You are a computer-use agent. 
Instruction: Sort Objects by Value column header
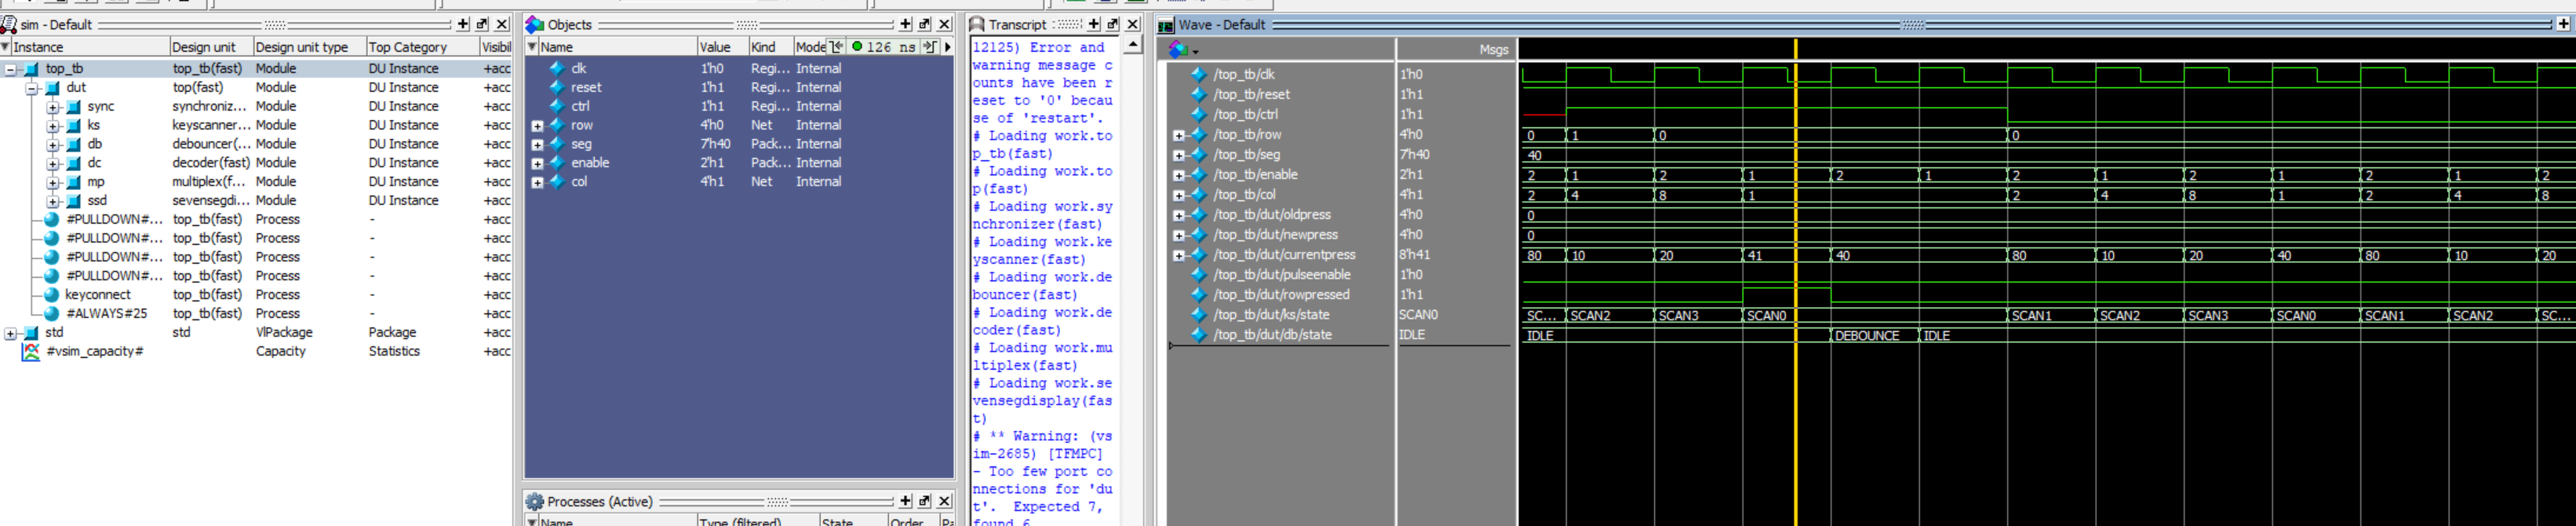point(715,47)
